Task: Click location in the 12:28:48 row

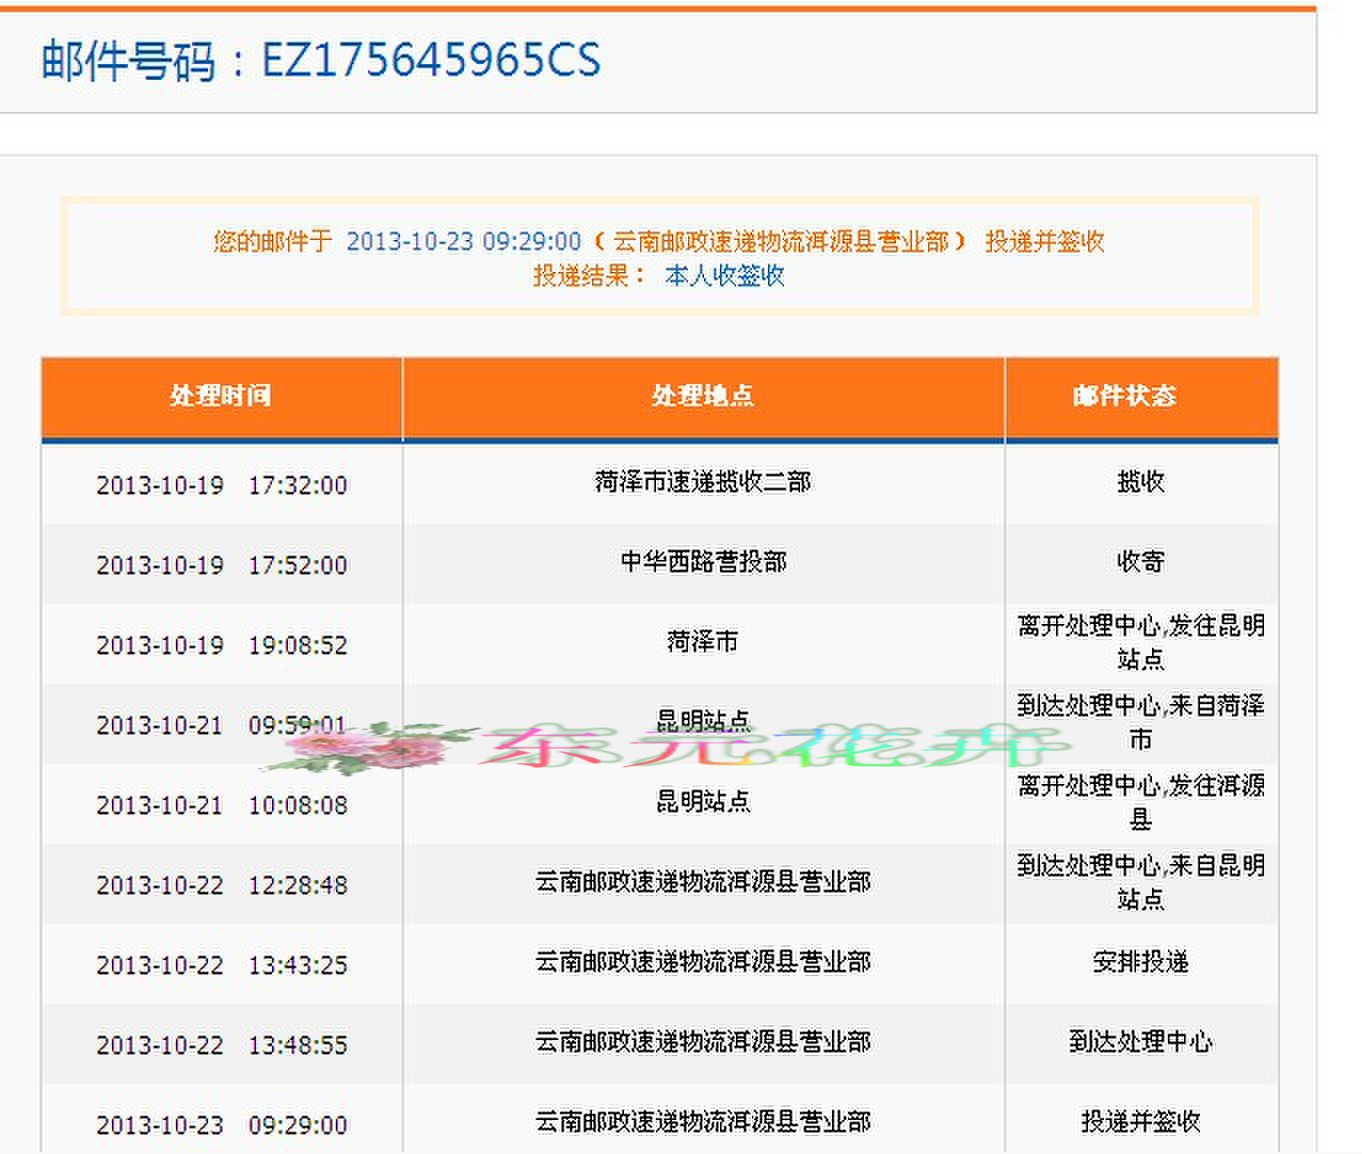Action: click(x=703, y=882)
